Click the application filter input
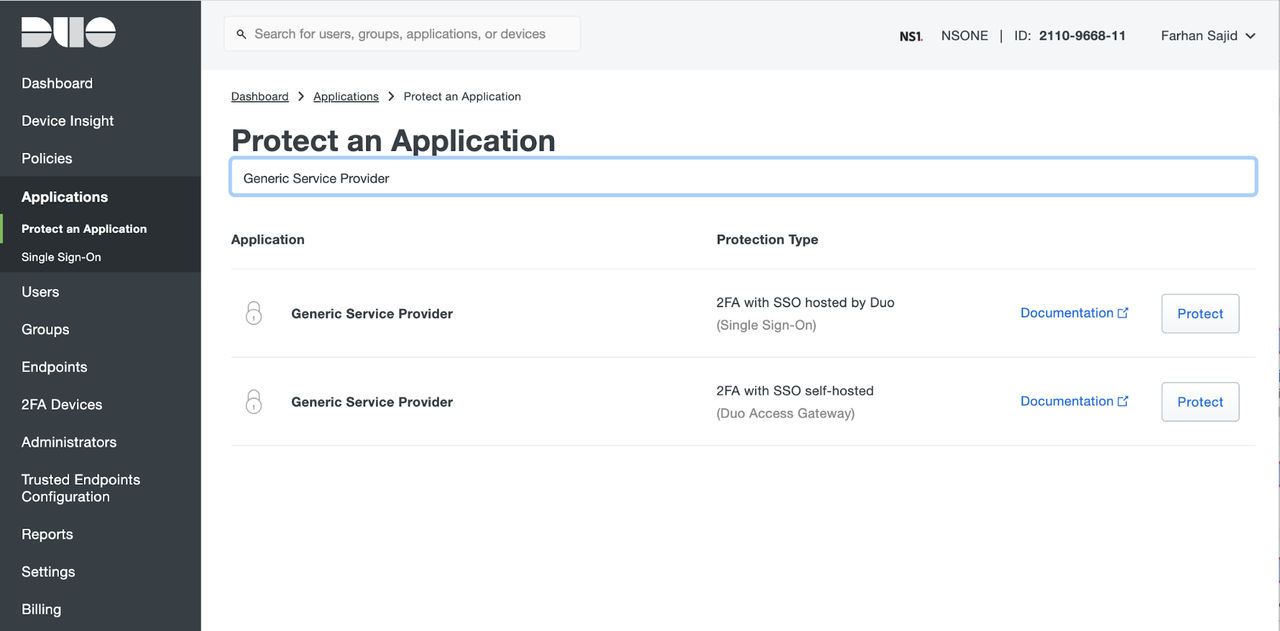 click(743, 177)
